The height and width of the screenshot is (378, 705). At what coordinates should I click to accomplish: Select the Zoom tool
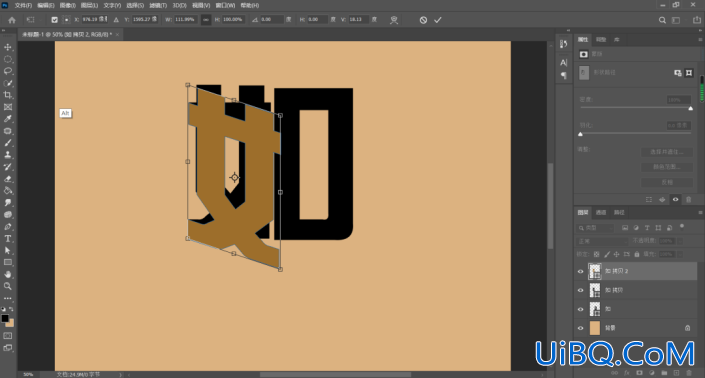(x=8, y=286)
